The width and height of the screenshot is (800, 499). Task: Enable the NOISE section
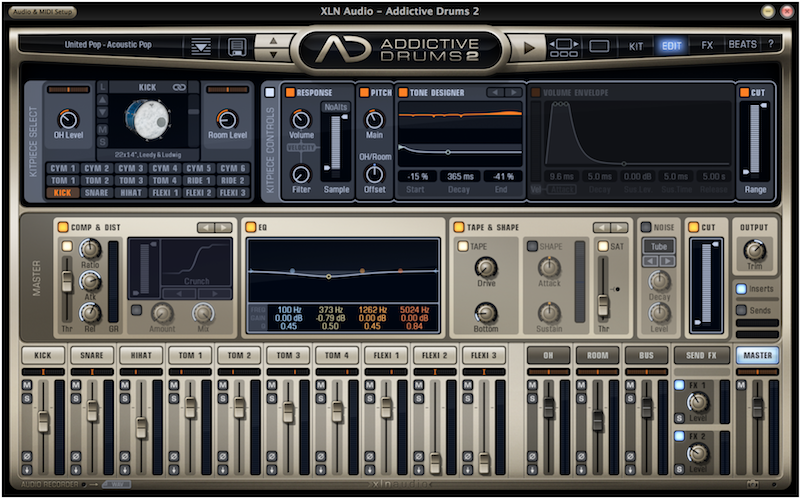[645, 227]
